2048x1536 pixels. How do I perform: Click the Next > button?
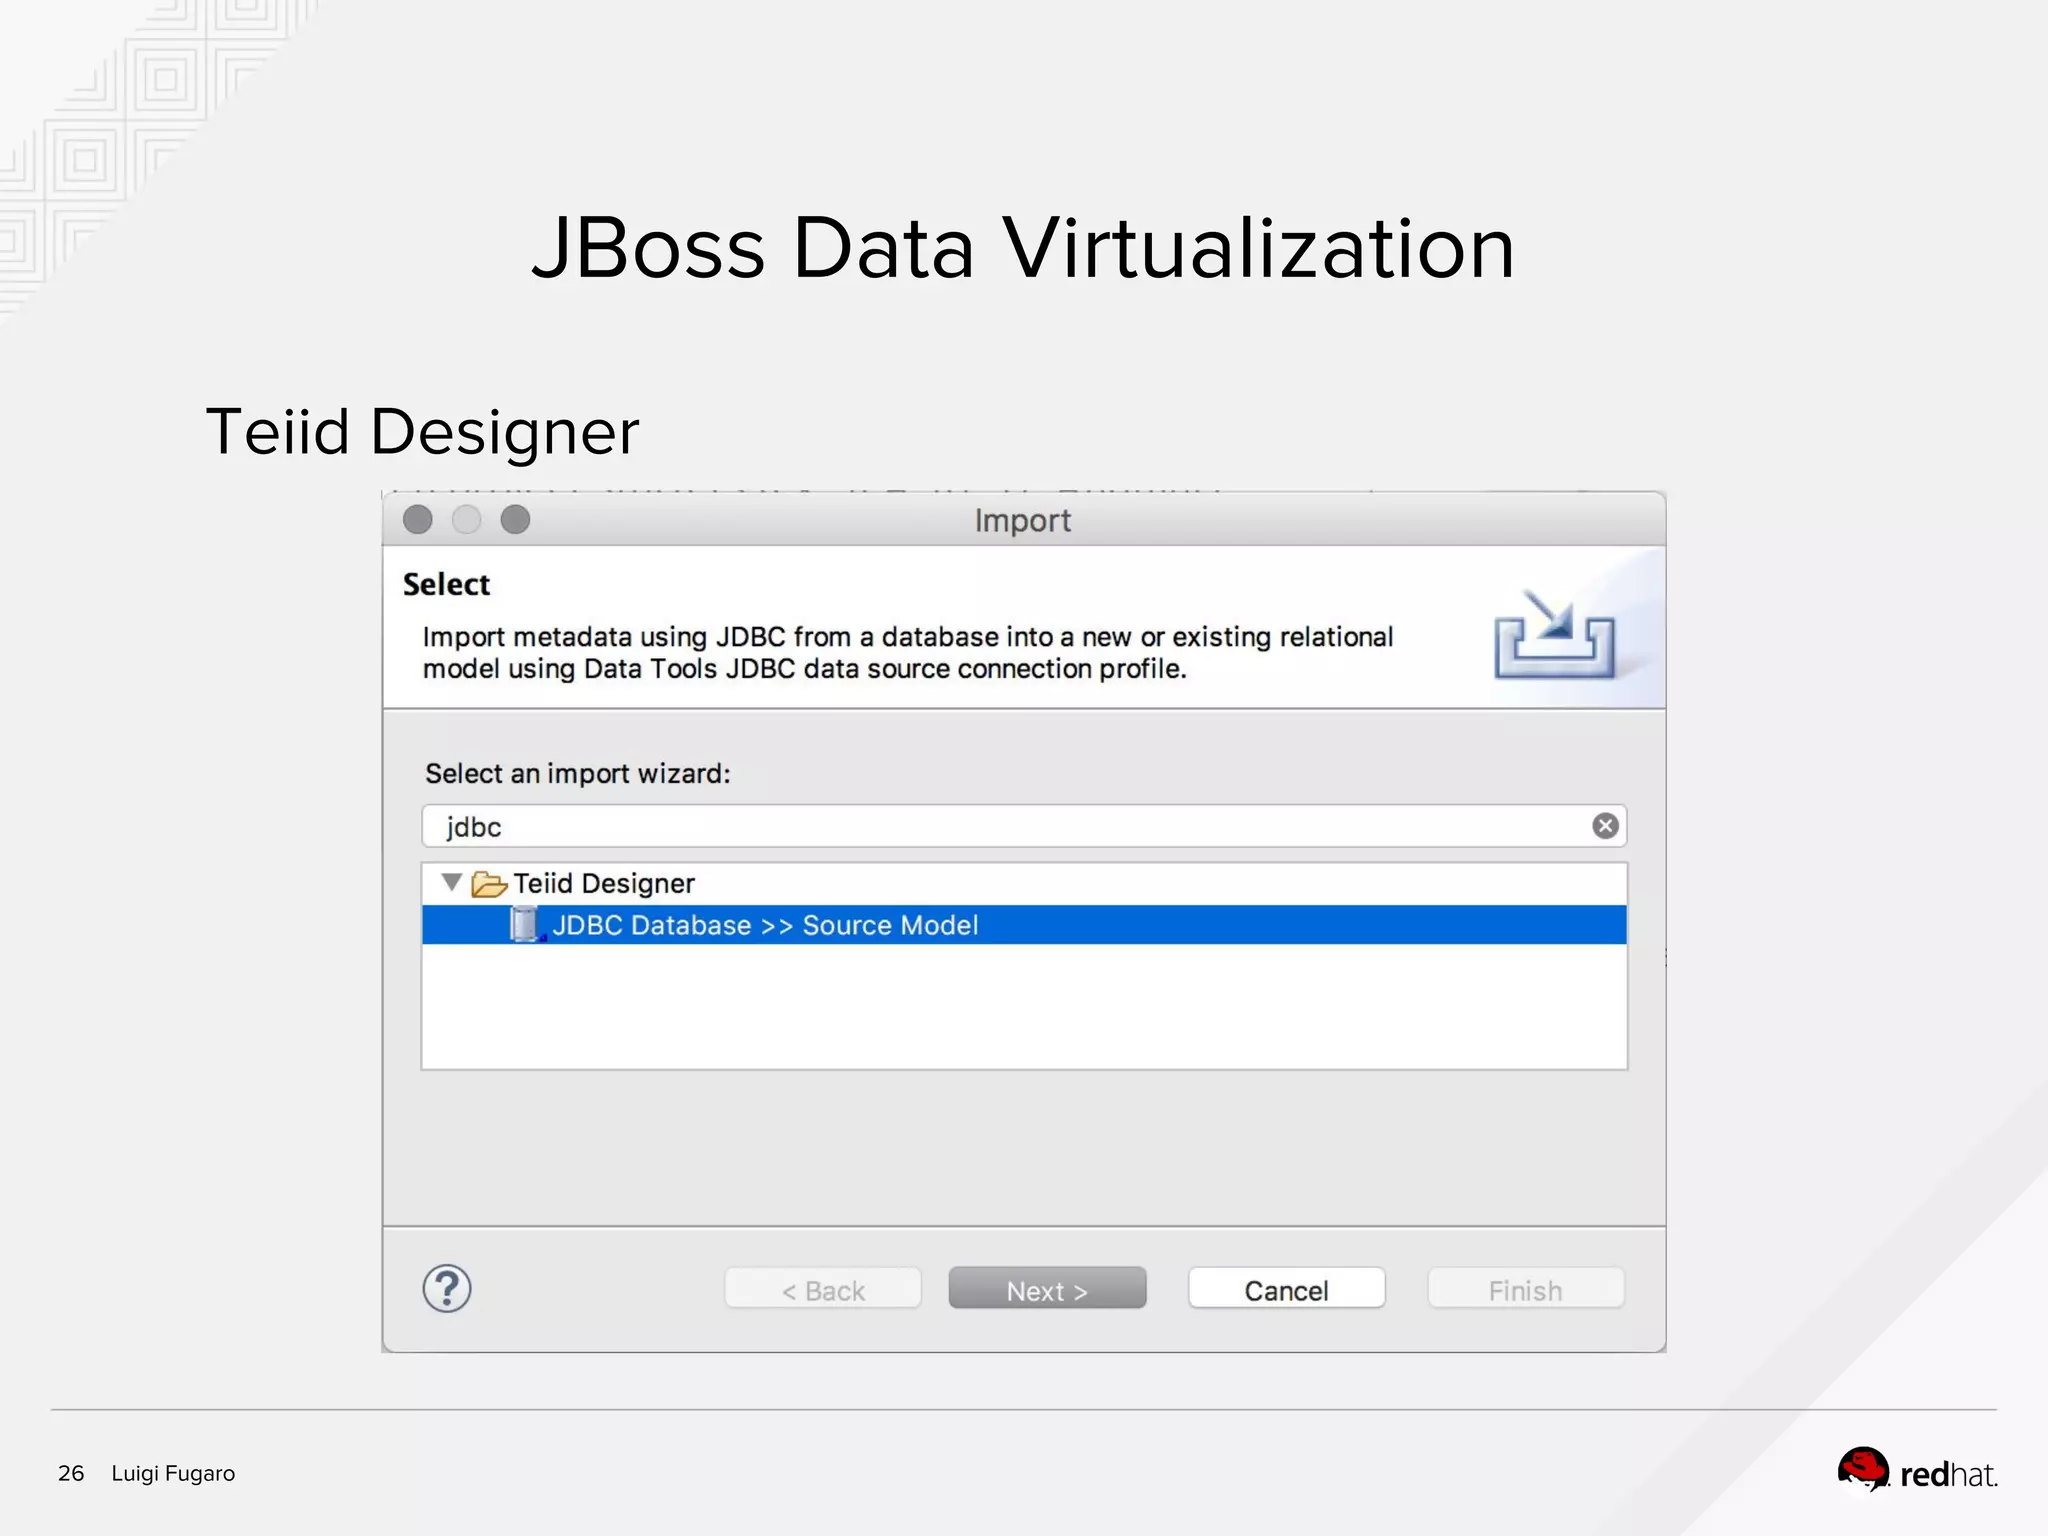pyautogui.click(x=1047, y=1289)
